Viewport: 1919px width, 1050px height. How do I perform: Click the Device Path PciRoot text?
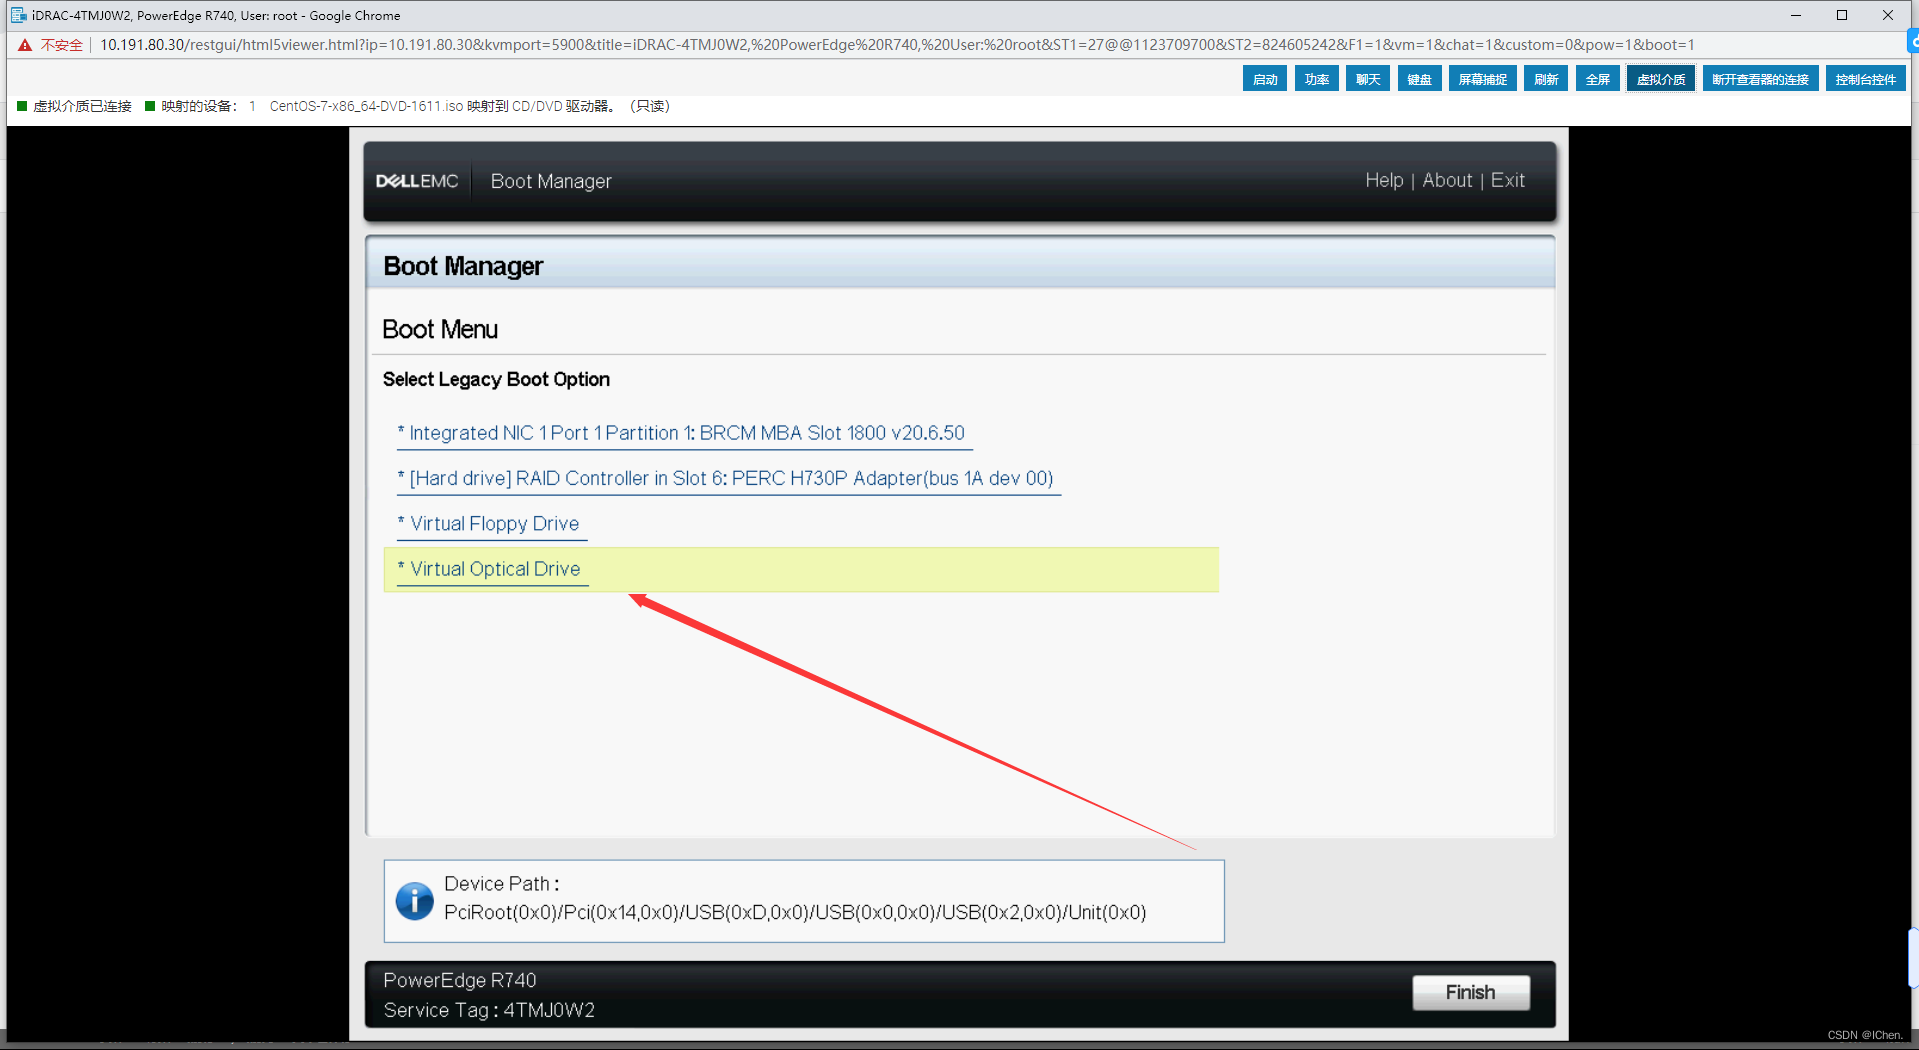click(x=795, y=912)
